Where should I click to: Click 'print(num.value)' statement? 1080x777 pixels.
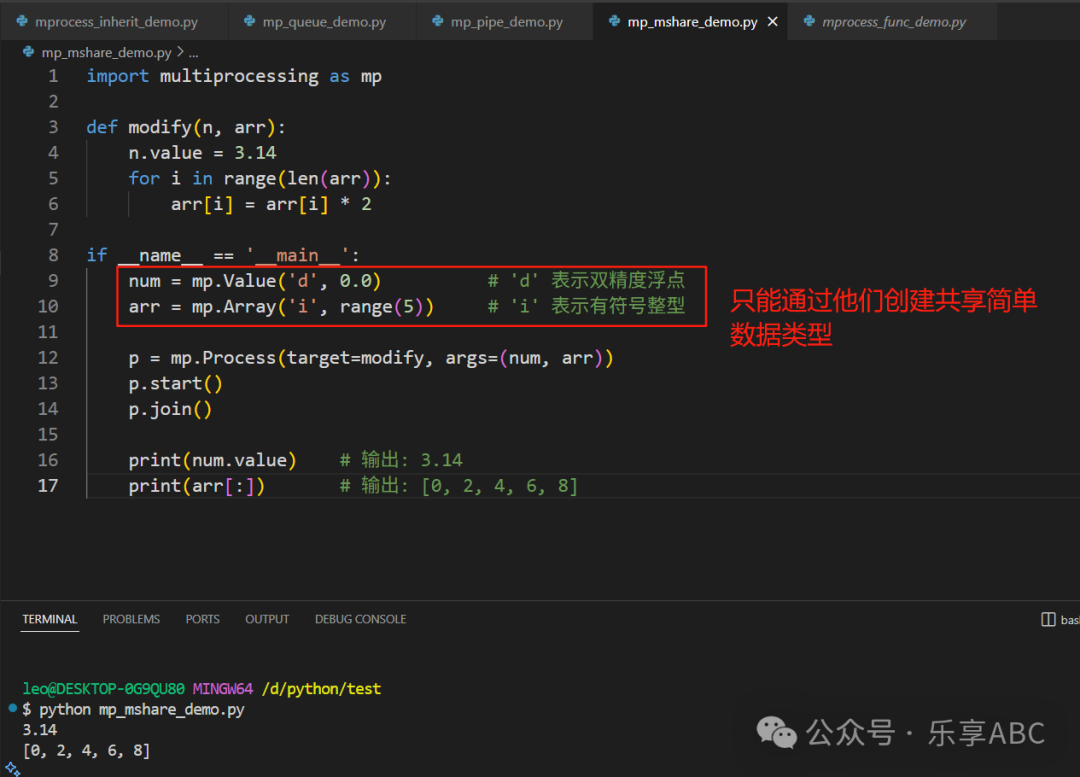pyautogui.click(x=212, y=460)
